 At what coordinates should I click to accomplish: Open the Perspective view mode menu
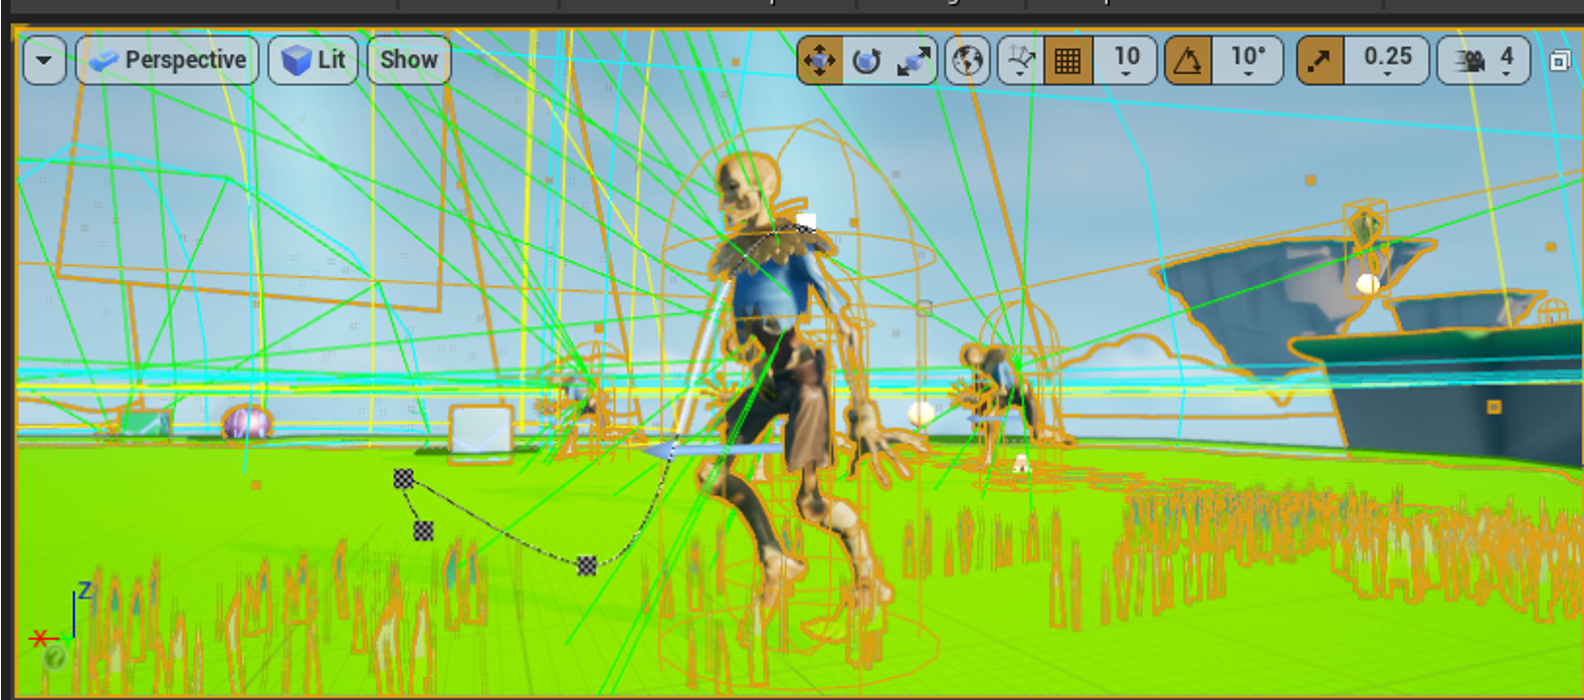[167, 60]
